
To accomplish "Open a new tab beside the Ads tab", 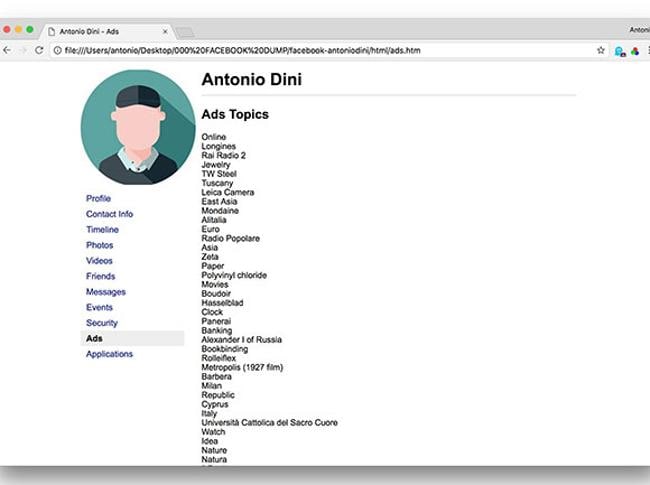I will pos(185,32).
